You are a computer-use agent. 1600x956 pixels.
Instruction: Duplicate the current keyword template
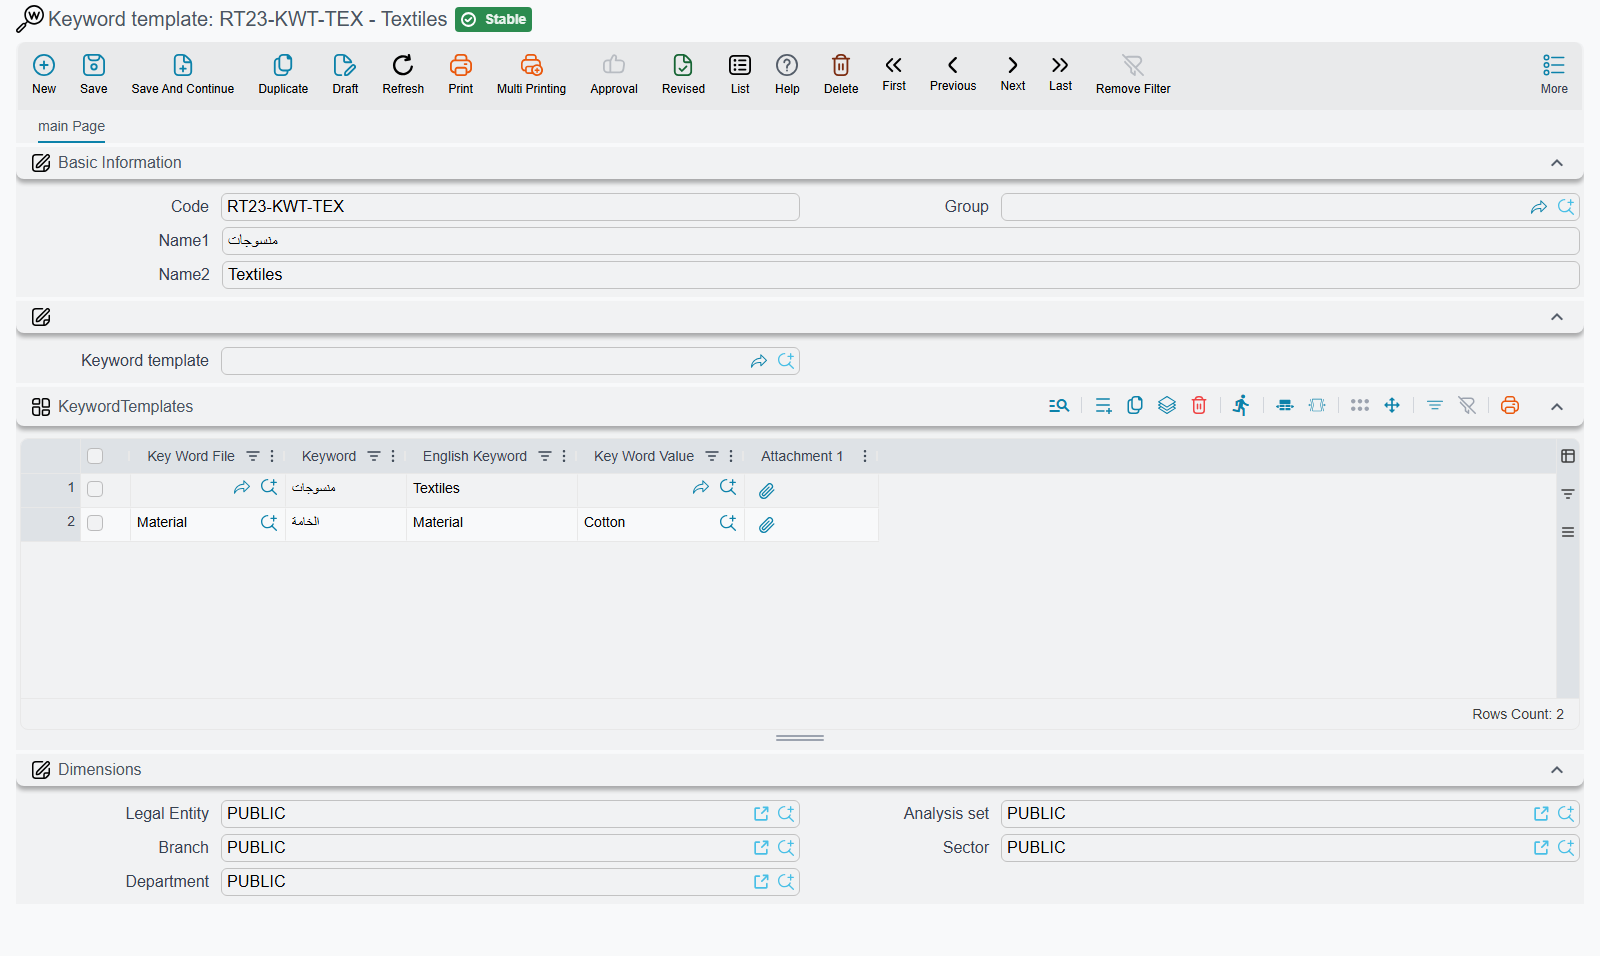coord(283,74)
